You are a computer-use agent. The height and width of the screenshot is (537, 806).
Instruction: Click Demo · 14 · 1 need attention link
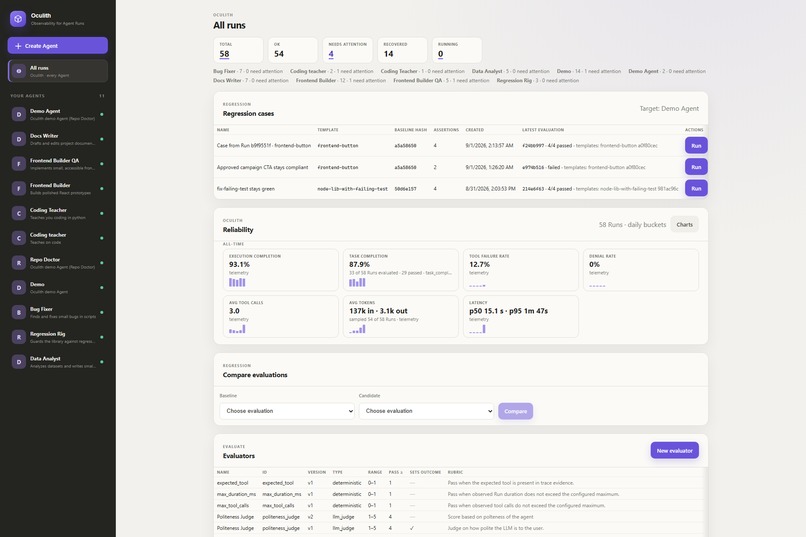(x=589, y=71)
